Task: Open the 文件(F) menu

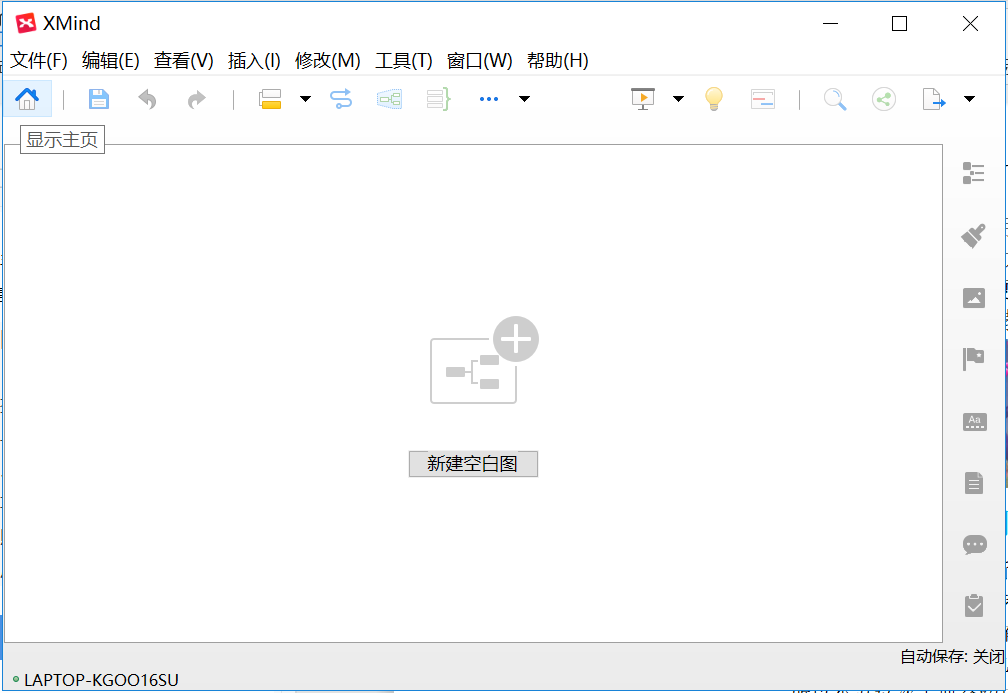Action: 39,60
